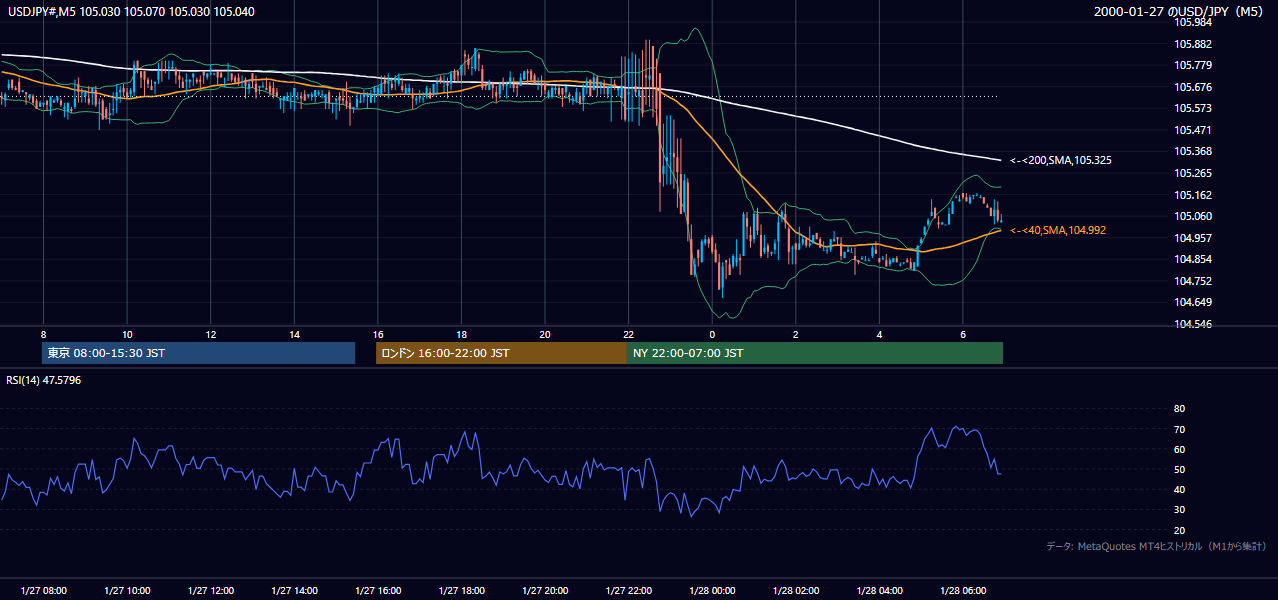
Task: Select the 40 SMA label 104.992
Action: pos(1058,230)
